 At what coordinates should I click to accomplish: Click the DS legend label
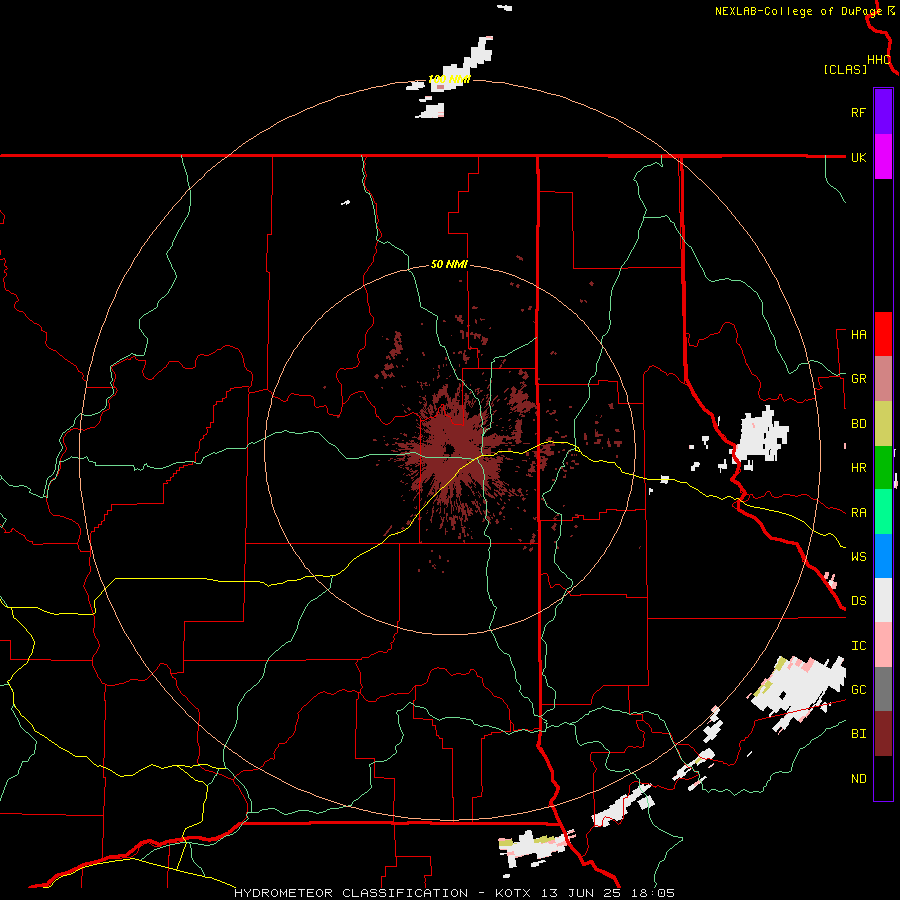point(858,601)
